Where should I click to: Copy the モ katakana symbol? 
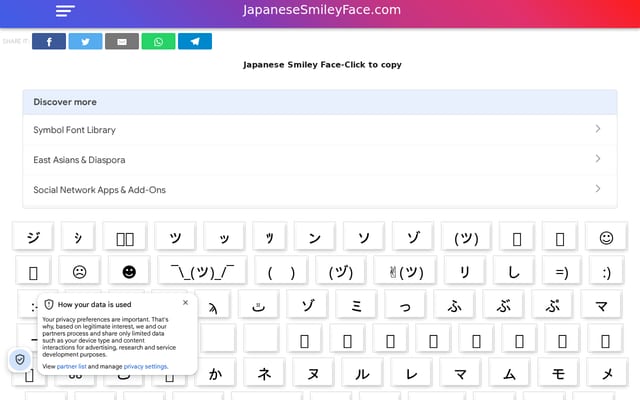(558, 373)
